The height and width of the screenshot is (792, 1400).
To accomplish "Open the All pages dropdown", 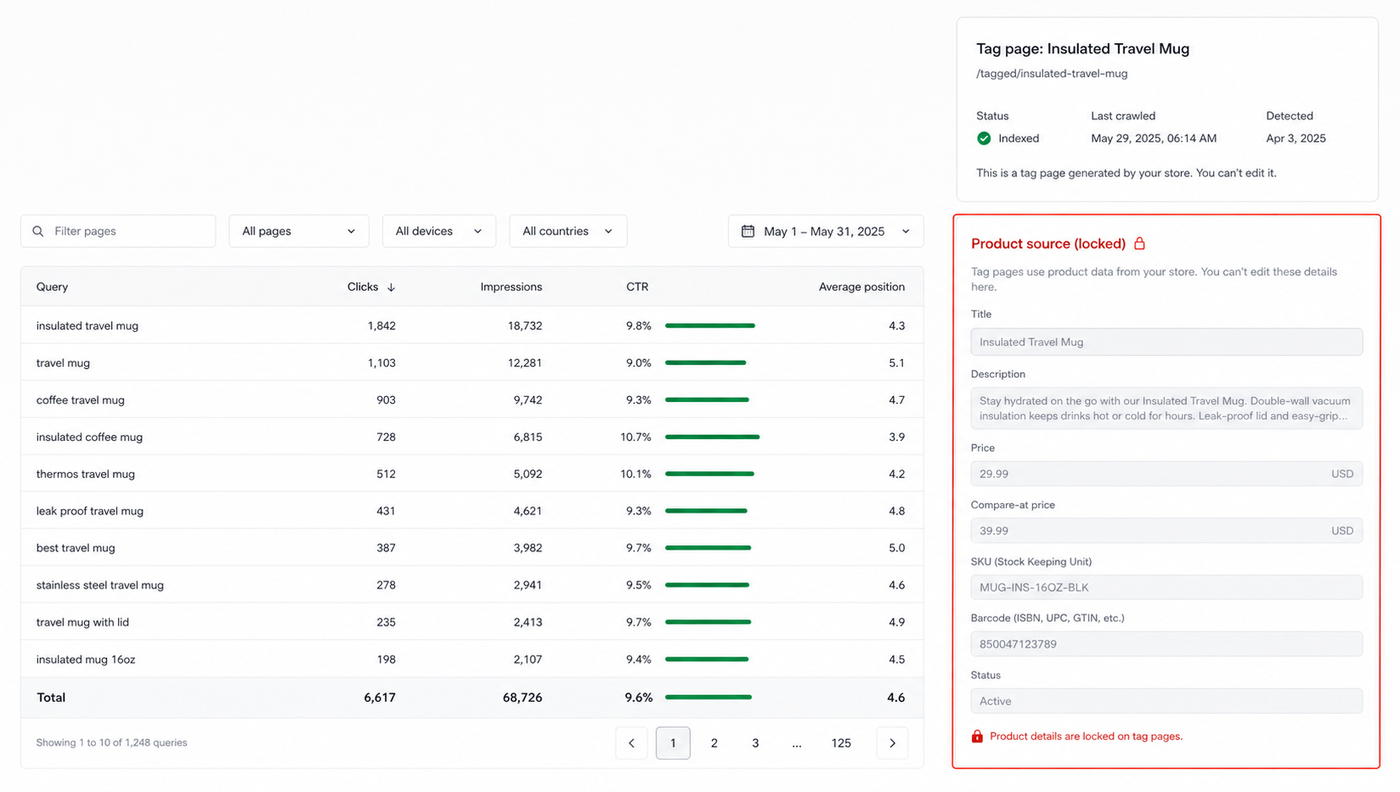I will (x=299, y=231).
